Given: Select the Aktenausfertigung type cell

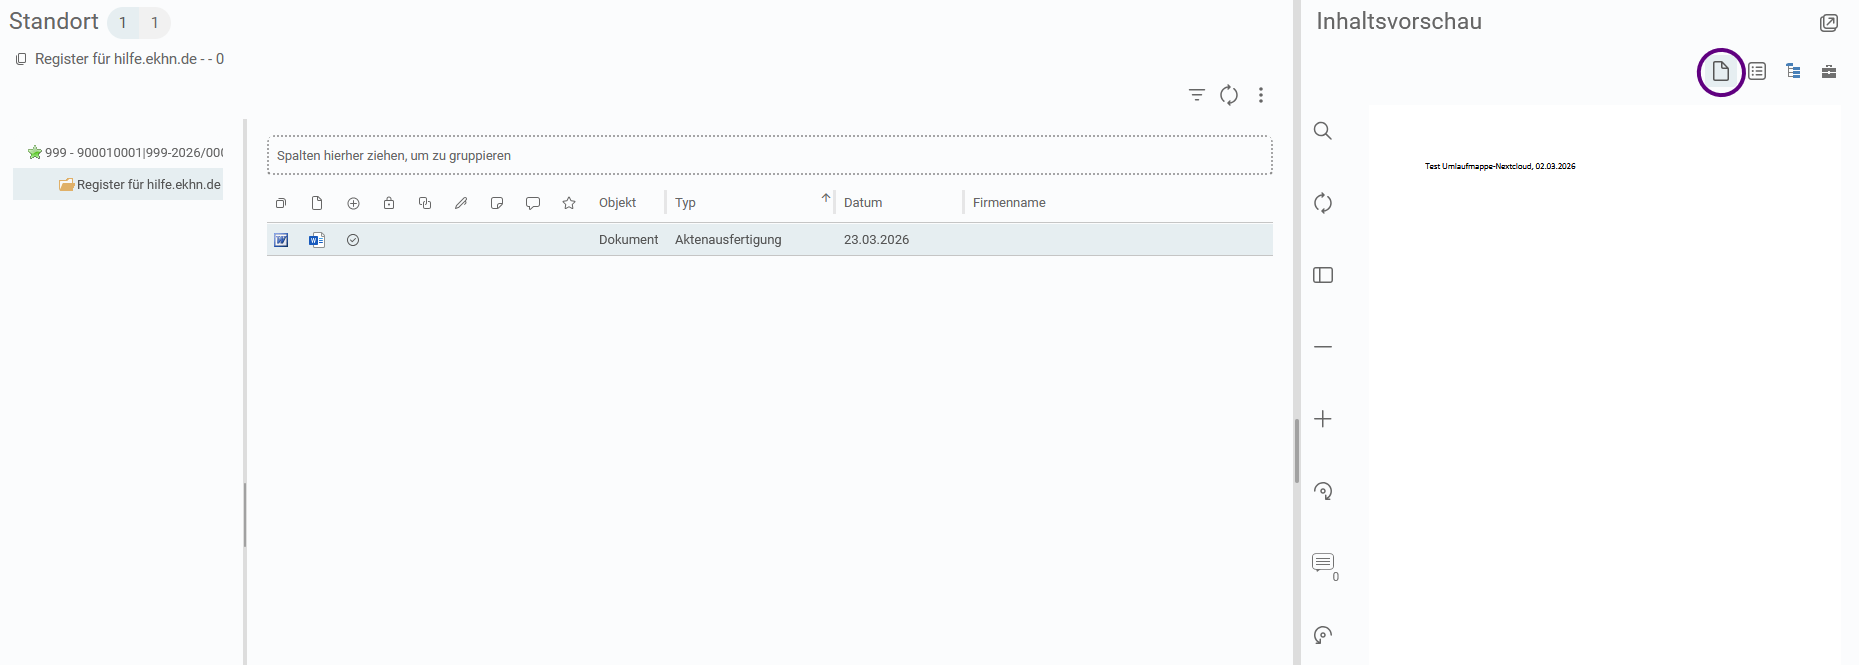Looking at the screenshot, I should pyautogui.click(x=728, y=240).
